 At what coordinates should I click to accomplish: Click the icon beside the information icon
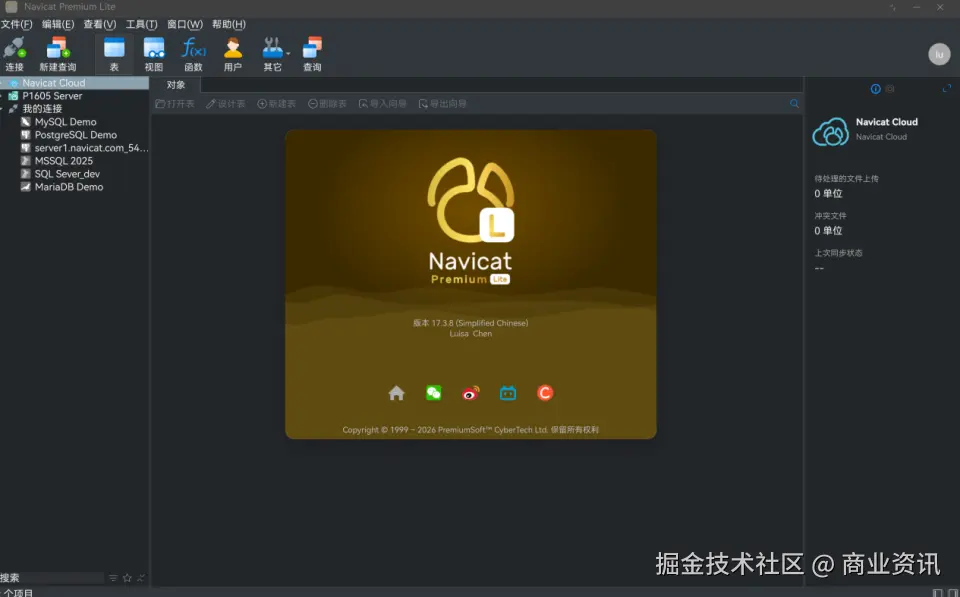pyautogui.click(x=890, y=89)
